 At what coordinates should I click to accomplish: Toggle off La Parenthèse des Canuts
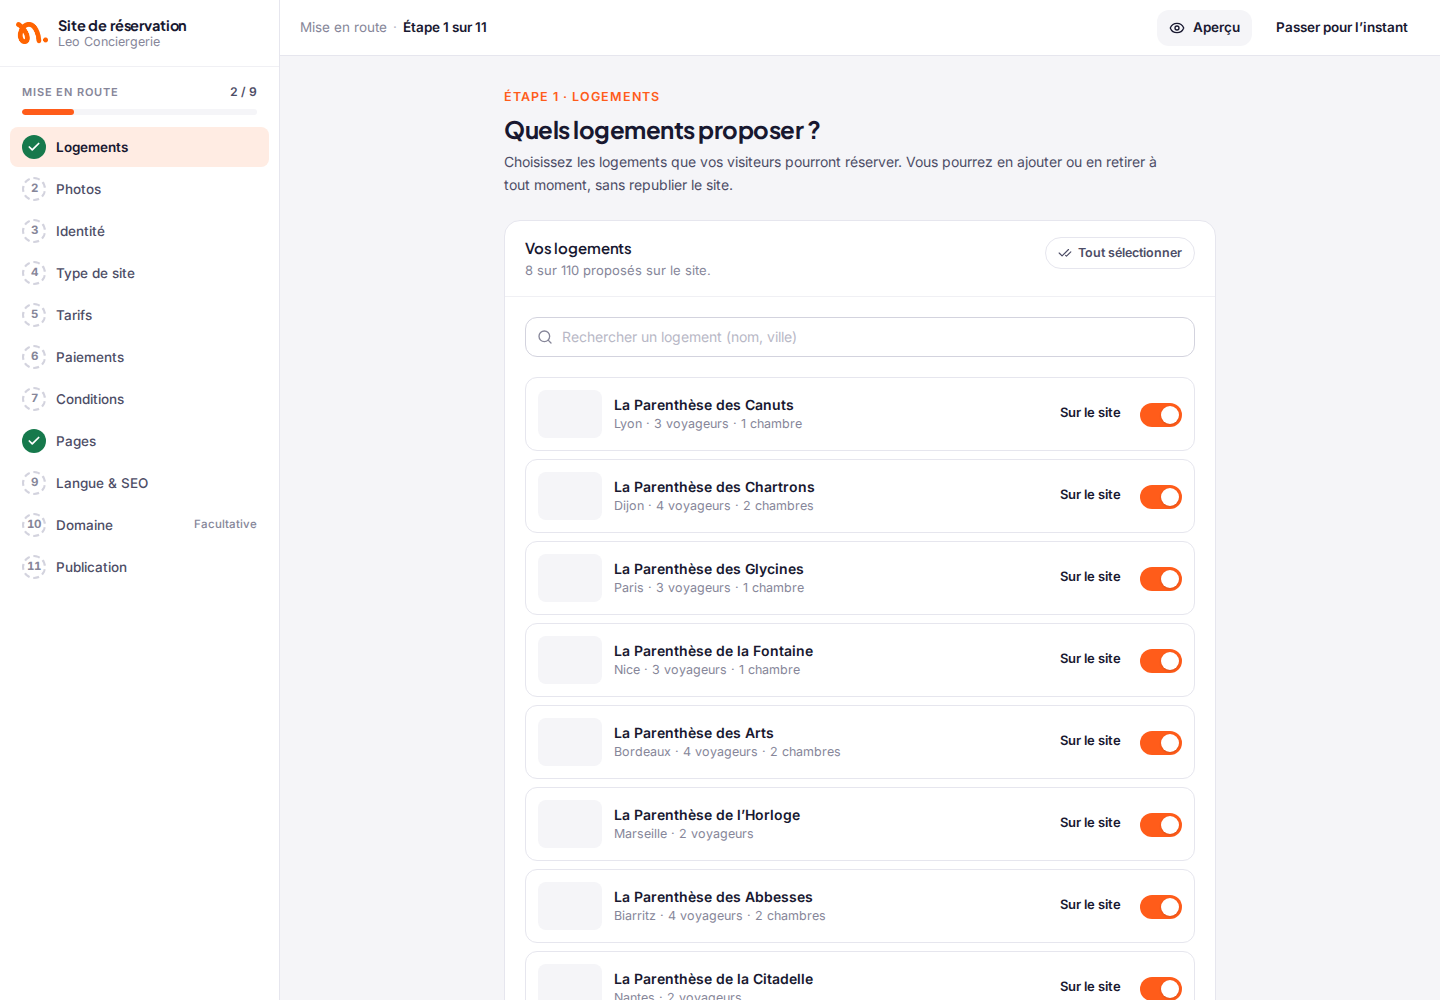[x=1161, y=414]
